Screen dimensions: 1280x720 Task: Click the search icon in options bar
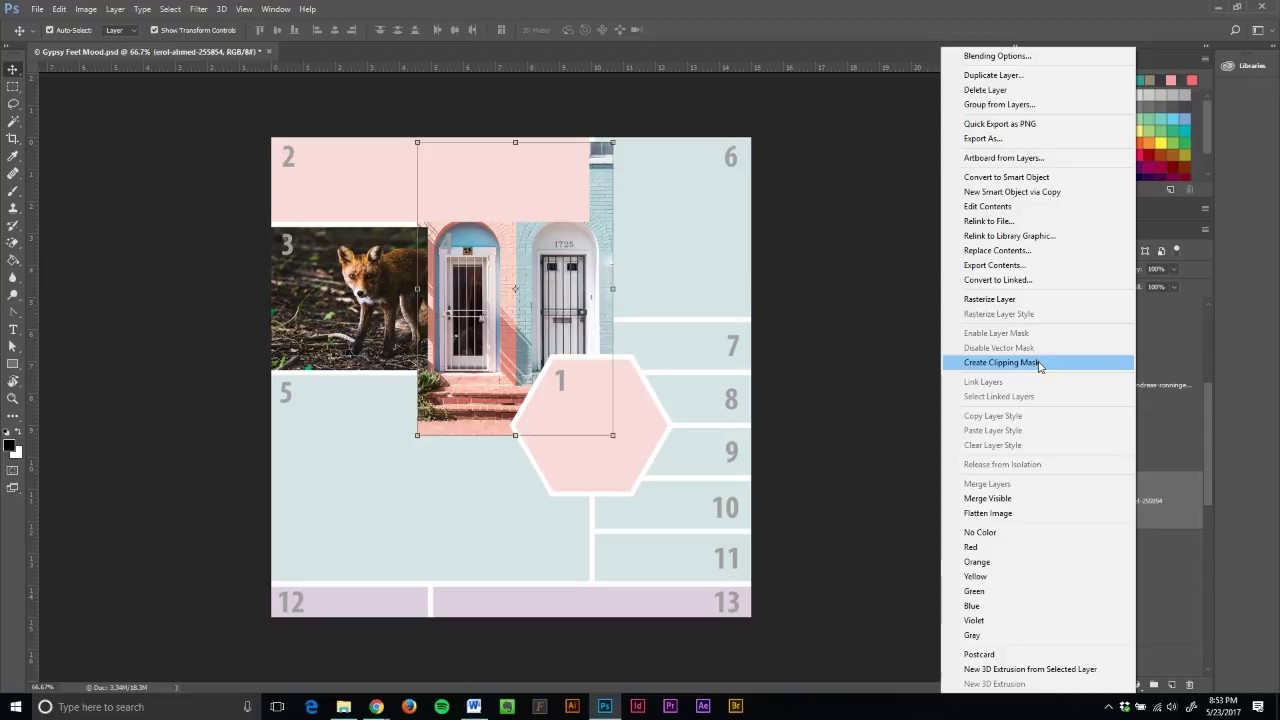[1235, 30]
